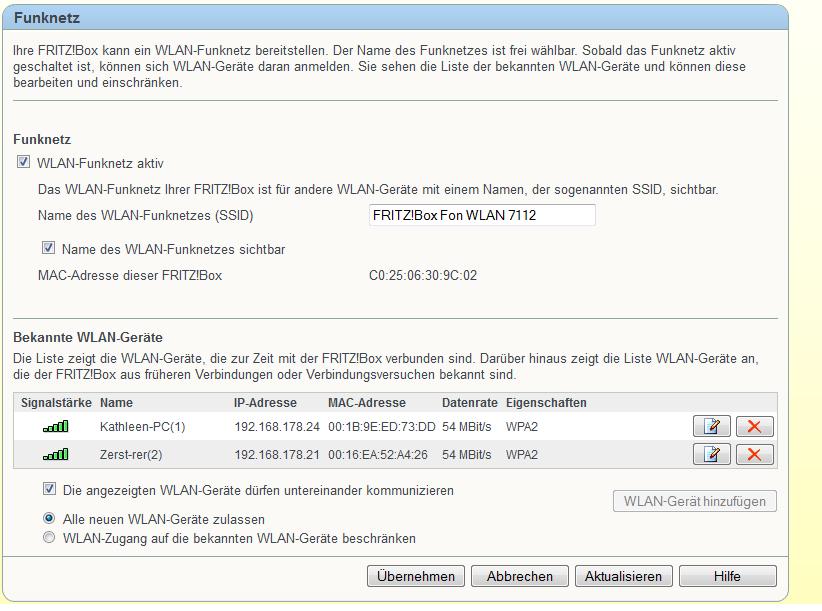Click label MAC-Adresse dieser FRITZ!Box
Image resolution: width=822 pixels, height=611 pixels.
coord(130,275)
